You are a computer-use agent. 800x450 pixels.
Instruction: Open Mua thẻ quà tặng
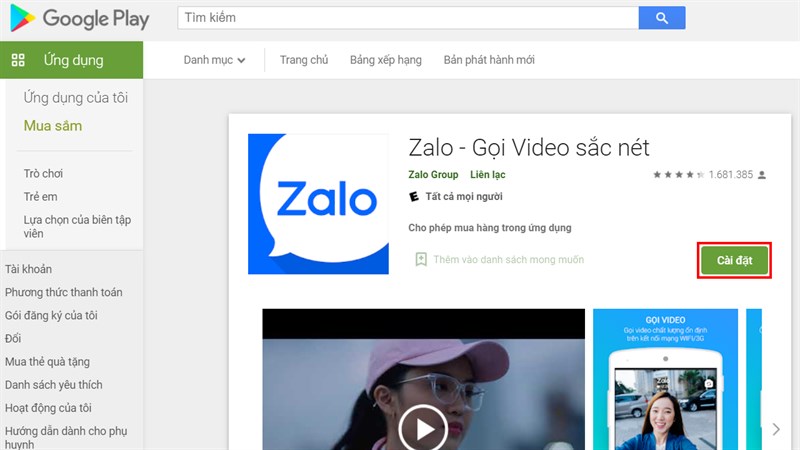tap(47, 362)
